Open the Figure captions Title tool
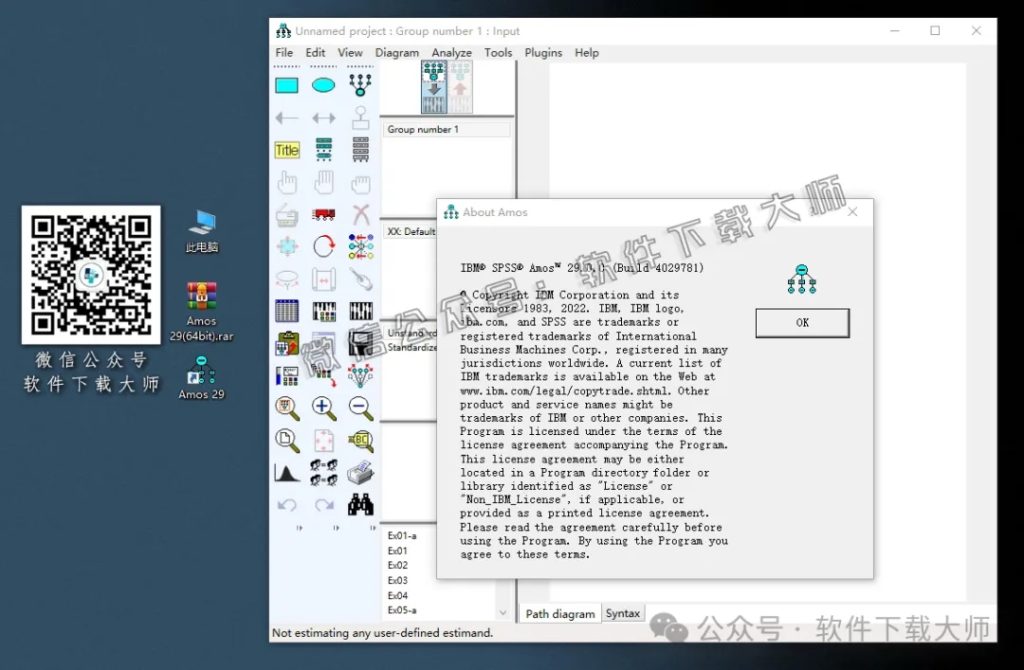Viewport: 1024px width, 670px height. [x=287, y=149]
